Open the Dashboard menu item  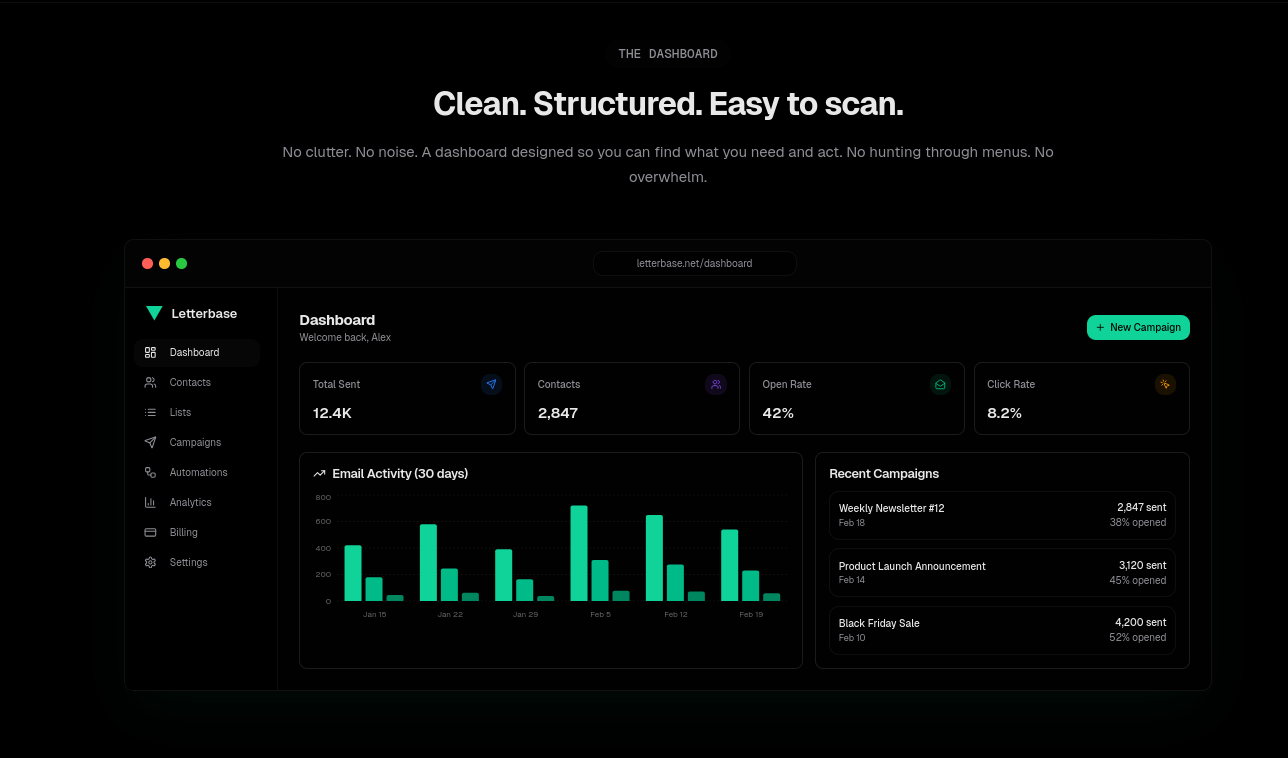coord(197,352)
